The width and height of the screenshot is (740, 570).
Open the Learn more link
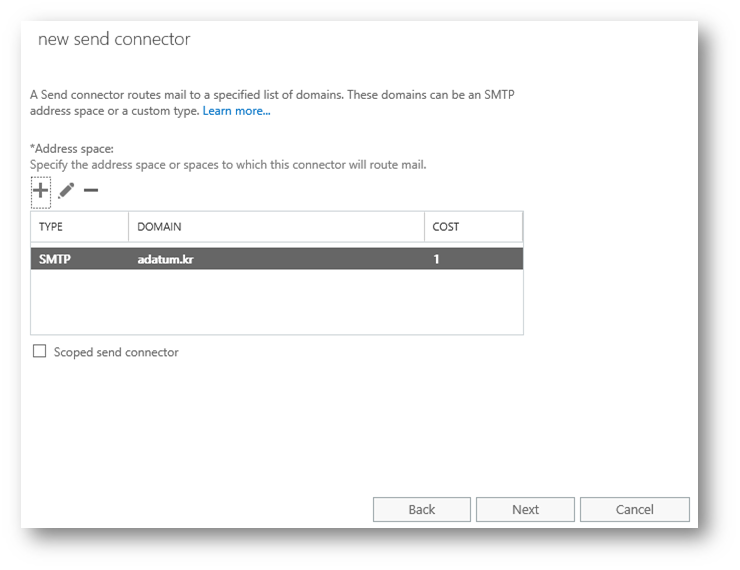[x=236, y=111]
